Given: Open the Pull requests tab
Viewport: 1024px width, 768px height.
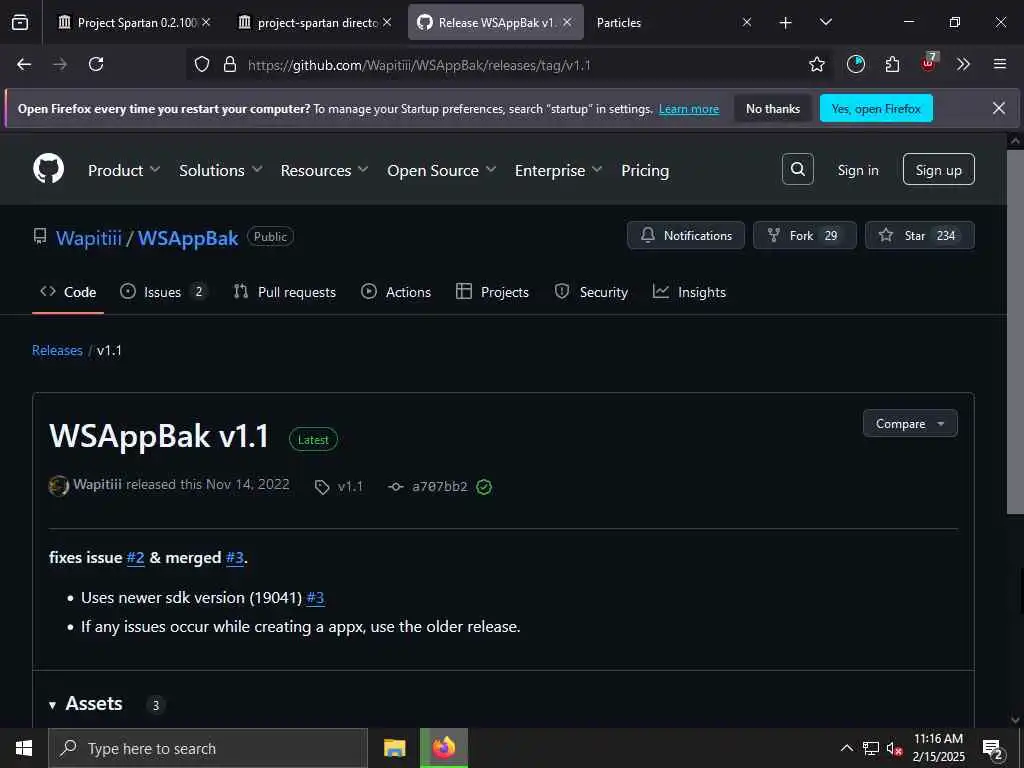Looking at the screenshot, I should tap(285, 292).
